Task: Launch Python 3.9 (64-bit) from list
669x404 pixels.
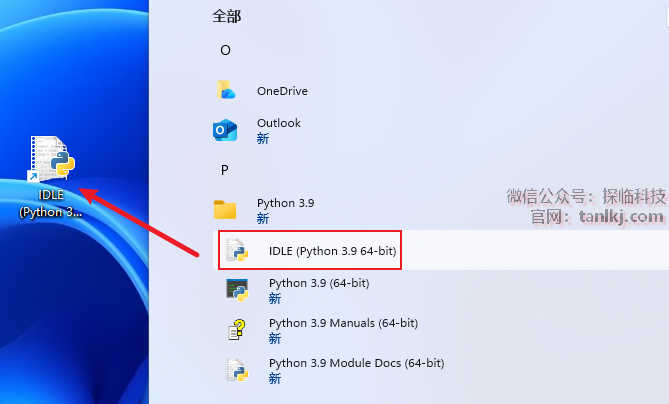Action: 319,283
